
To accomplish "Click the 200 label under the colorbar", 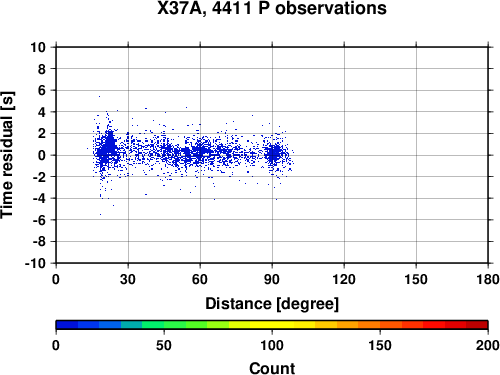I will (488, 345).
